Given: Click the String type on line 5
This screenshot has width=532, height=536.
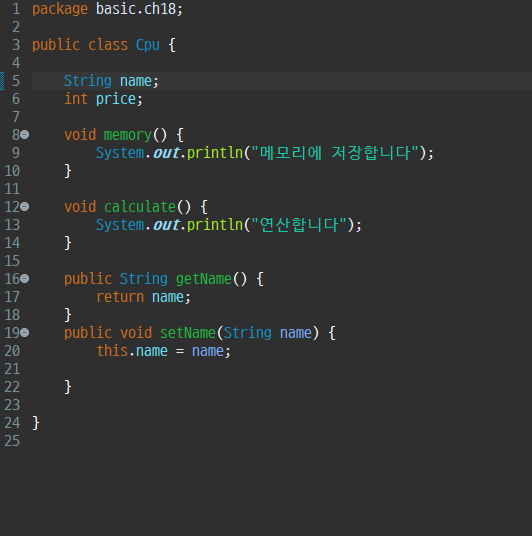Looking at the screenshot, I should pyautogui.click(x=88, y=81).
